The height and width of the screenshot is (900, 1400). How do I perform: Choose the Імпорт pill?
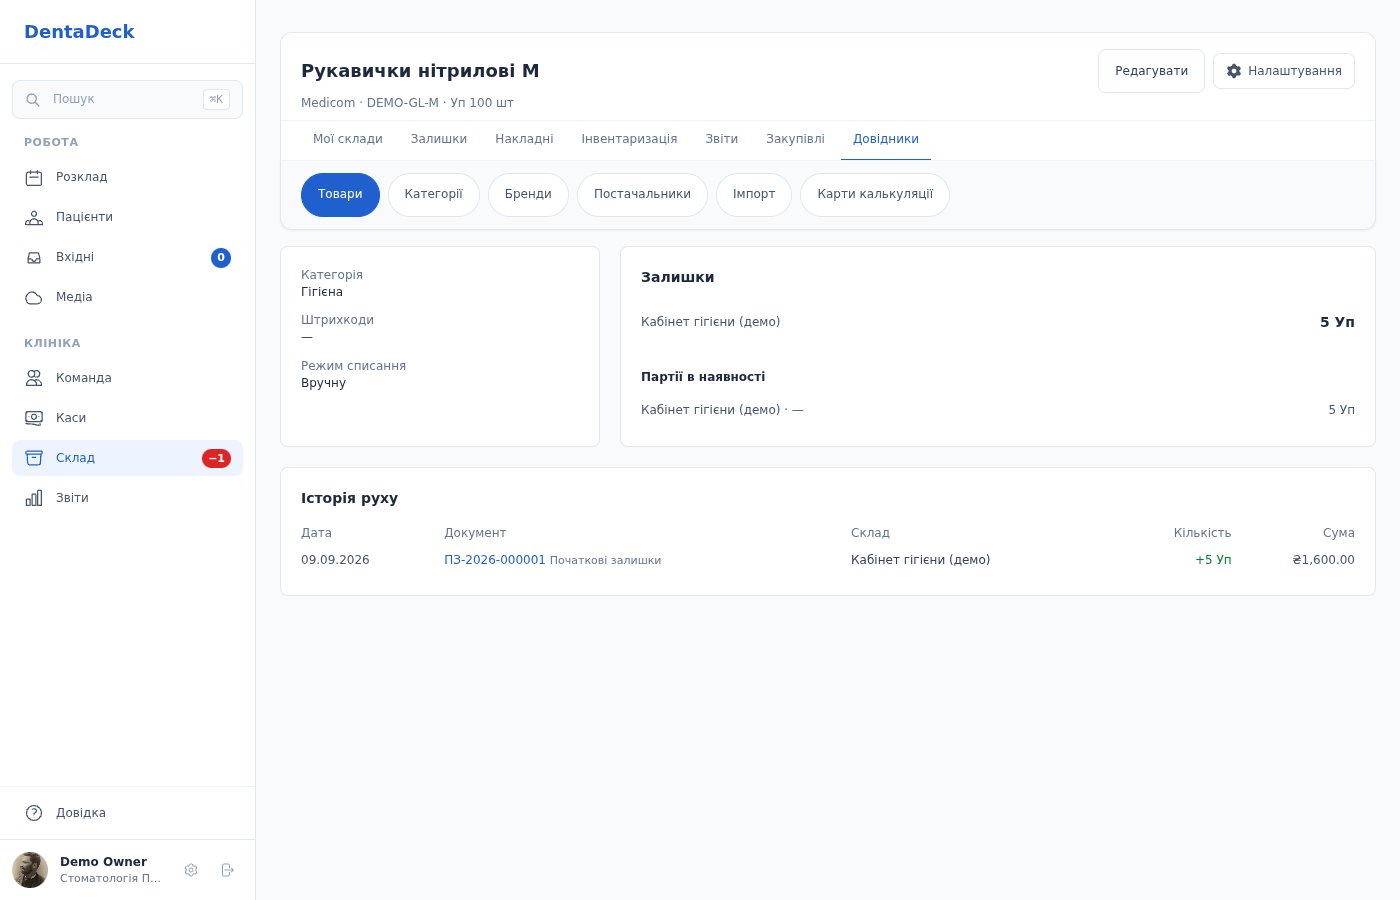tap(754, 195)
